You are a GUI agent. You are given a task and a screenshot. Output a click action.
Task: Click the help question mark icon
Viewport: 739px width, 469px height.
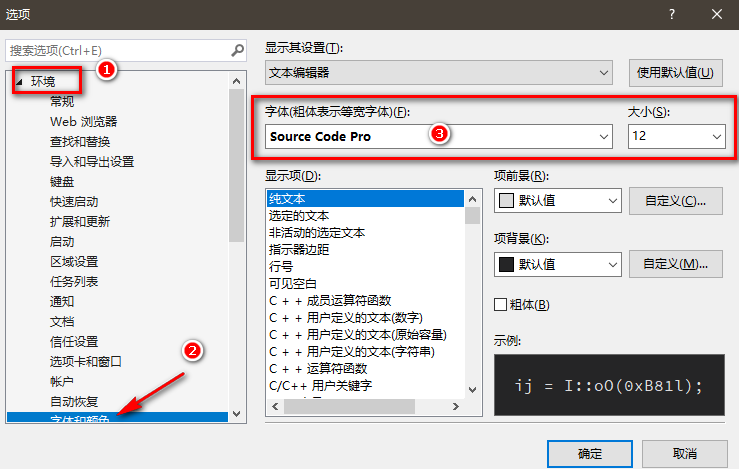pyautogui.click(x=672, y=15)
